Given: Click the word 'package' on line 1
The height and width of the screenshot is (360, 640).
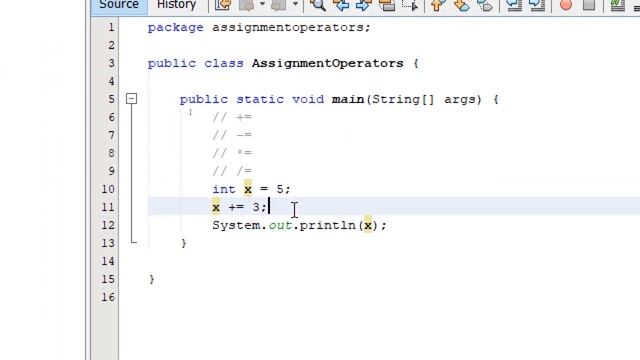Looking at the screenshot, I should tap(176, 28).
